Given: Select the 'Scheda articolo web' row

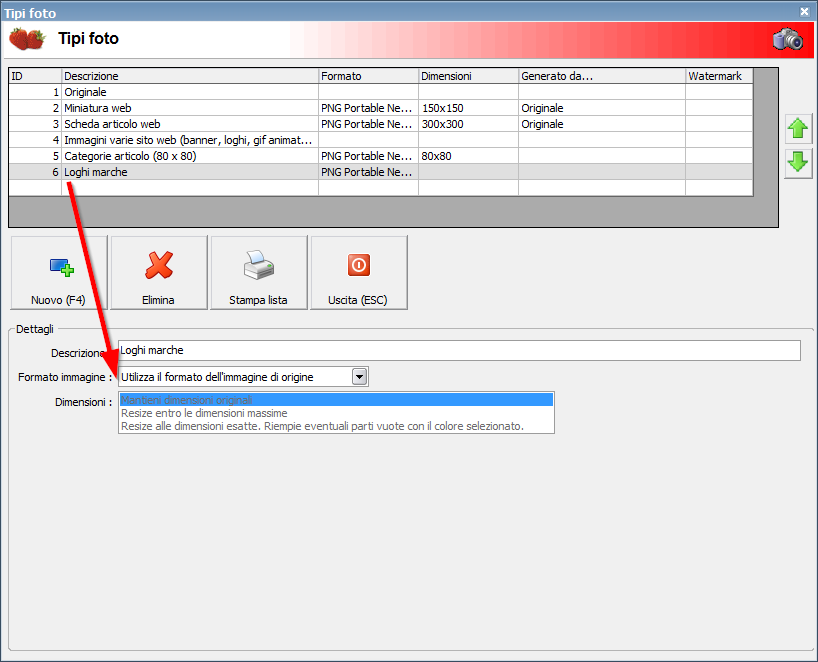Looking at the screenshot, I should 381,124.
